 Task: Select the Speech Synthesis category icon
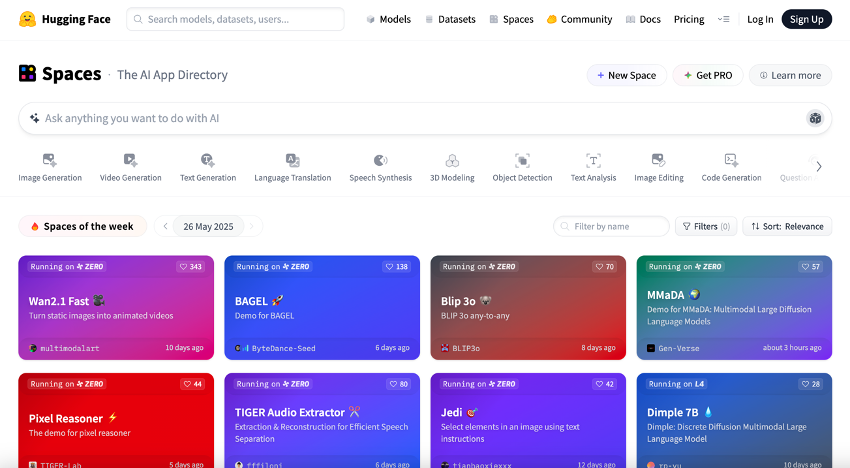tap(381, 161)
